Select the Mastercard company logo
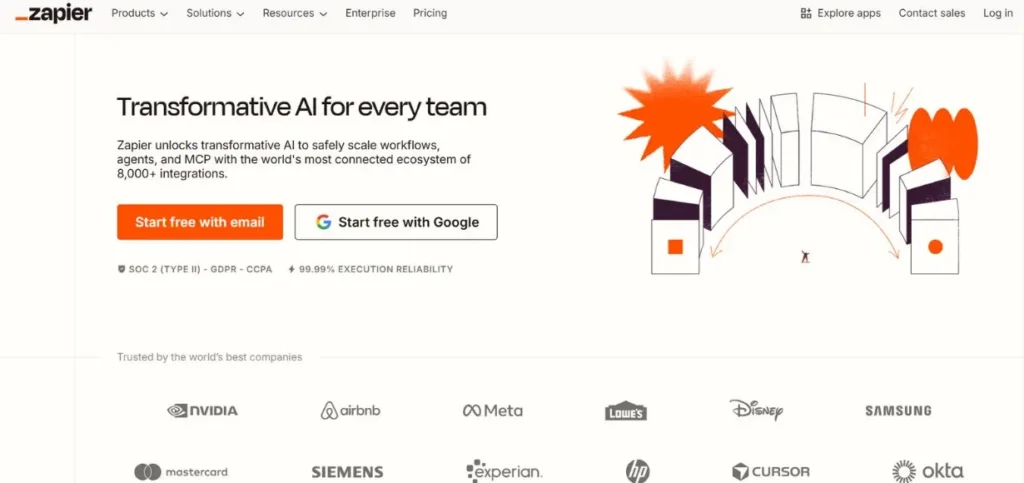The image size is (1024, 483). click(181, 471)
